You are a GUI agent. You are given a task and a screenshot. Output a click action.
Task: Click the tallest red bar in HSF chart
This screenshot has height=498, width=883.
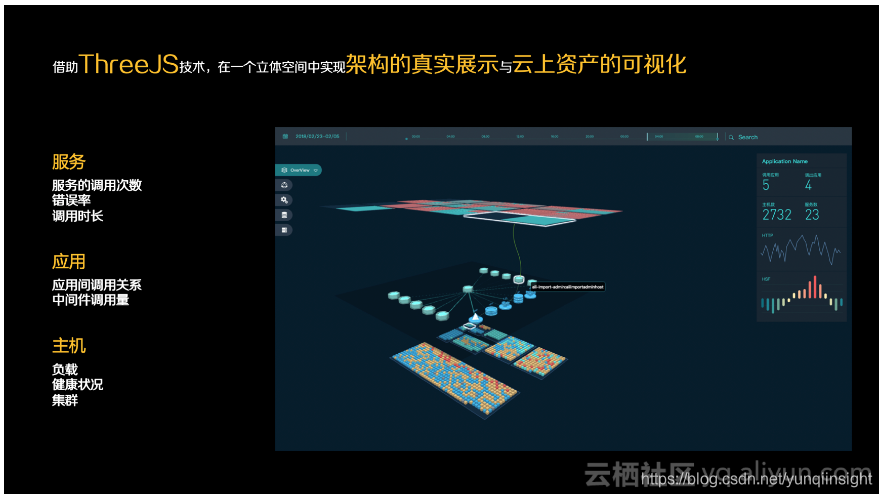[814, 287]
